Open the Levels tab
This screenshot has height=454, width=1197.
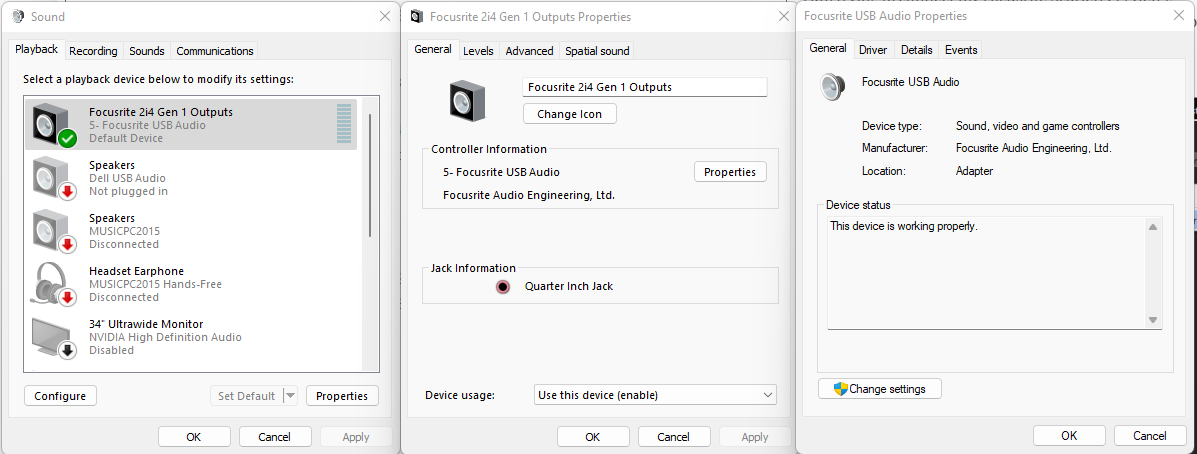478,51
